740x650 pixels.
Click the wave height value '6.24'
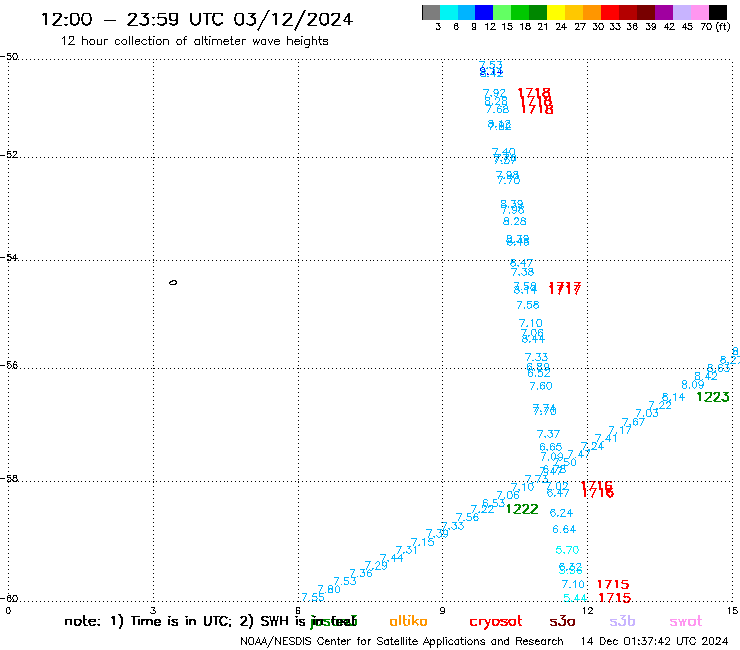[x=561, y=513]
